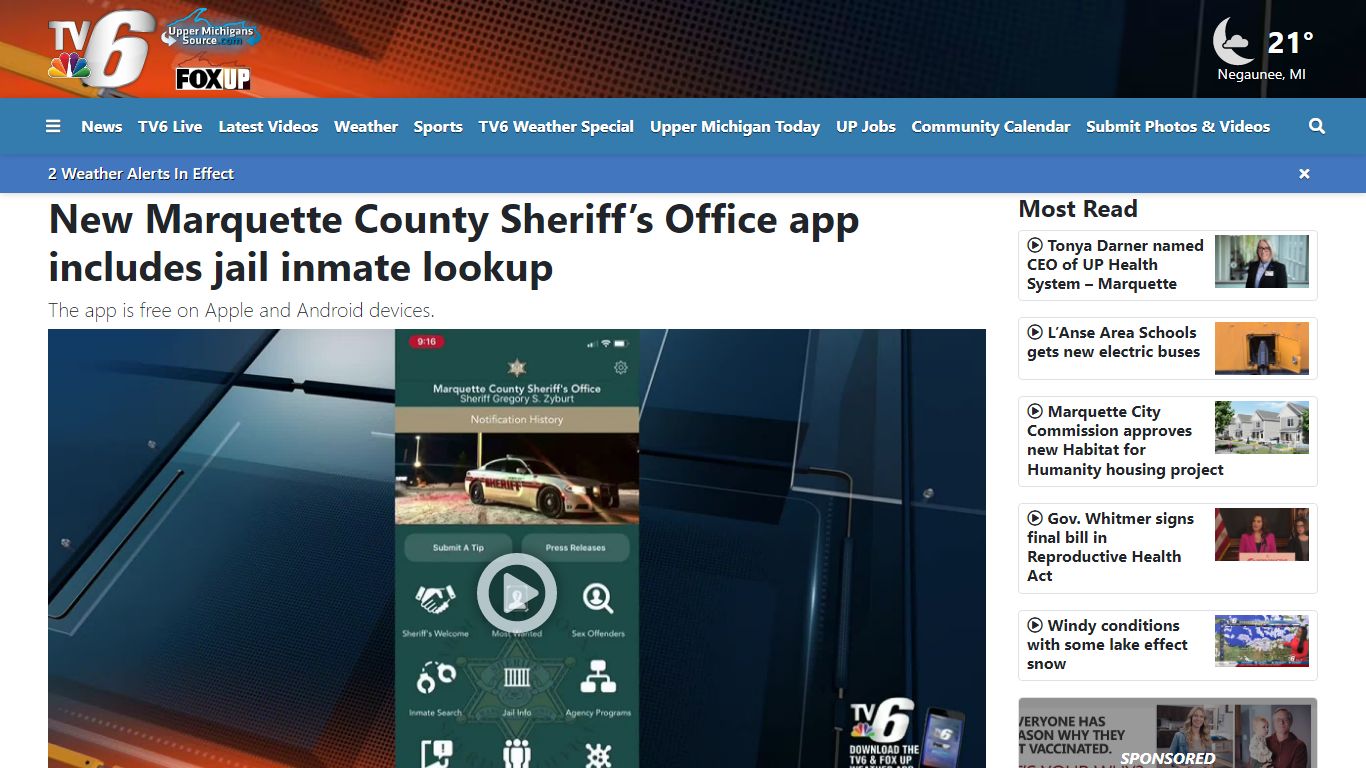The width and height of the screenshot is (1366, 768).
Task: Click the 21° temperature reading
Action: 1290,43
